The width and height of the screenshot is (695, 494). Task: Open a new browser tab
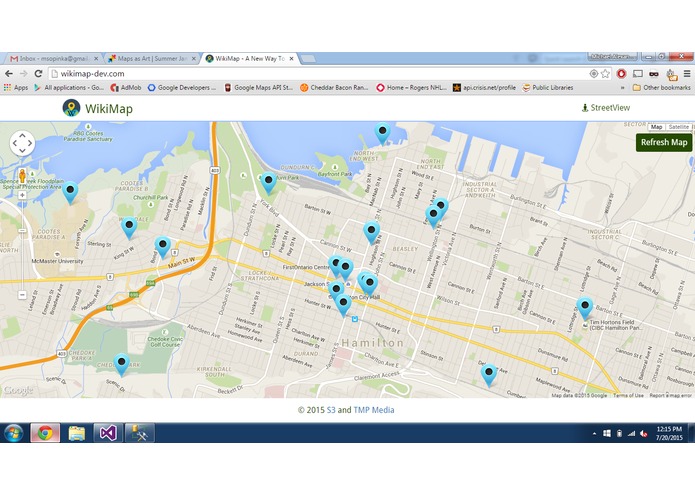click(x=308, y=58)
